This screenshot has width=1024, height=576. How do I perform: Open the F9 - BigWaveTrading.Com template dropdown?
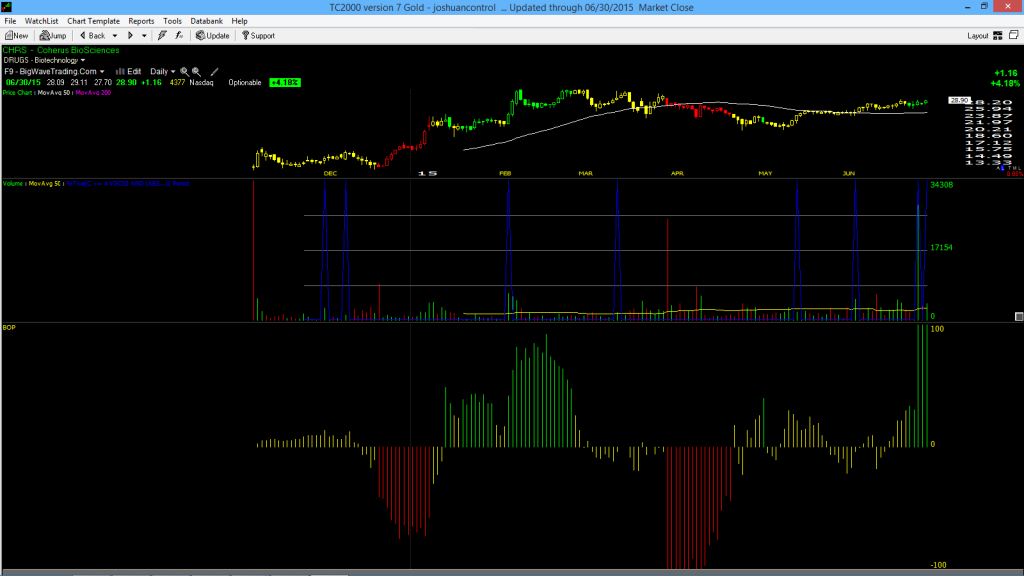pos(54,72)
